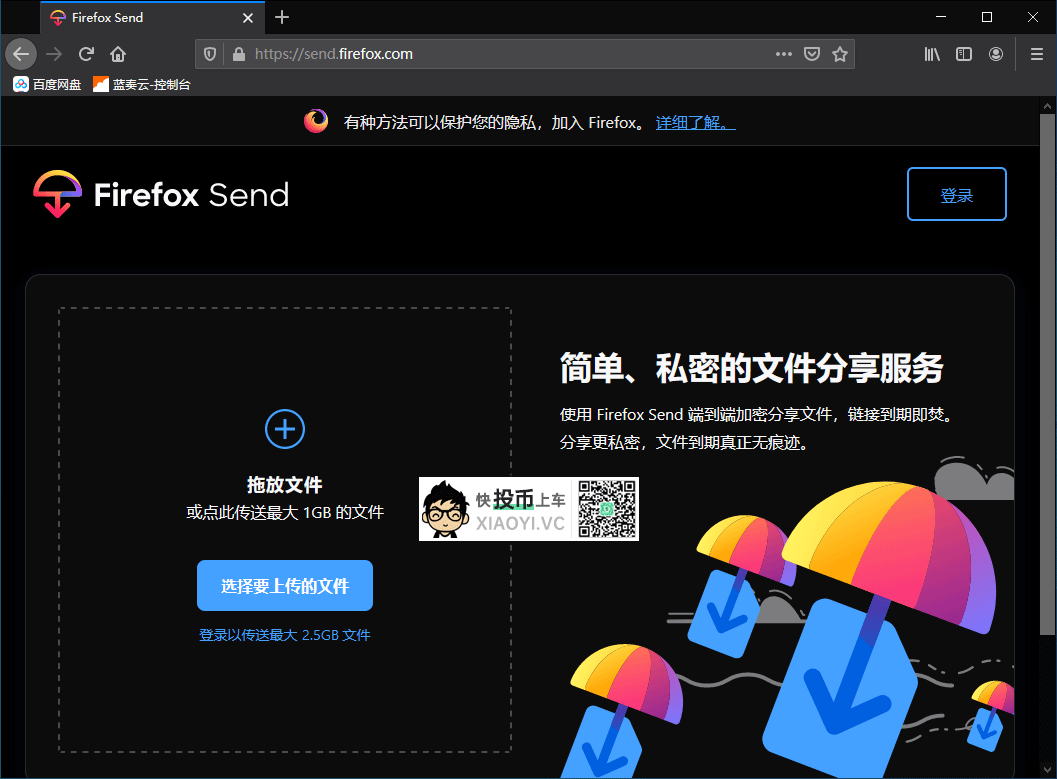The width and height of the screenshot is (1057, 779).
Task: Click 登录以传送最大 2.5GB 文件 link
Action: tap(284, 635)
